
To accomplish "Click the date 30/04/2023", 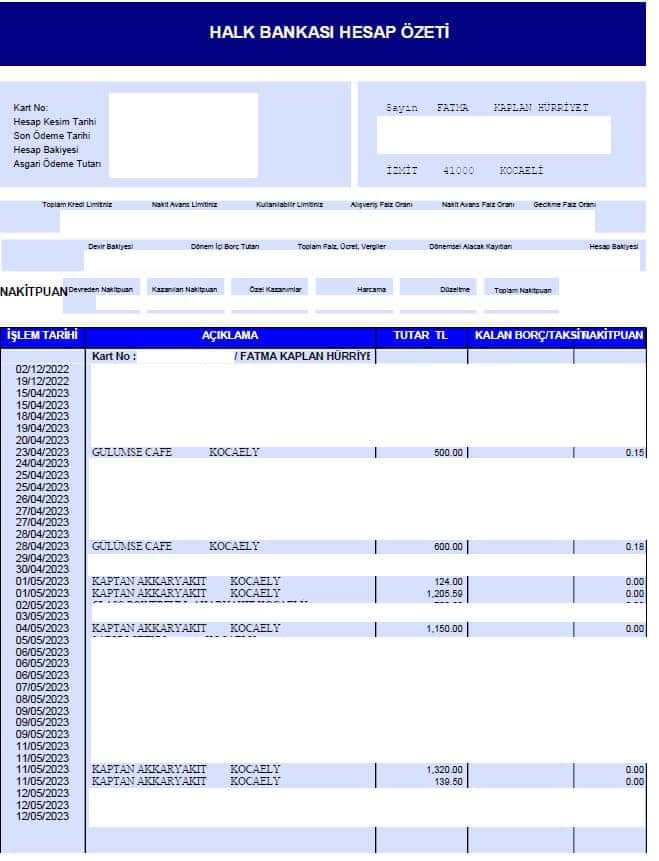I will pyautogui.click(x=42, y=569).
